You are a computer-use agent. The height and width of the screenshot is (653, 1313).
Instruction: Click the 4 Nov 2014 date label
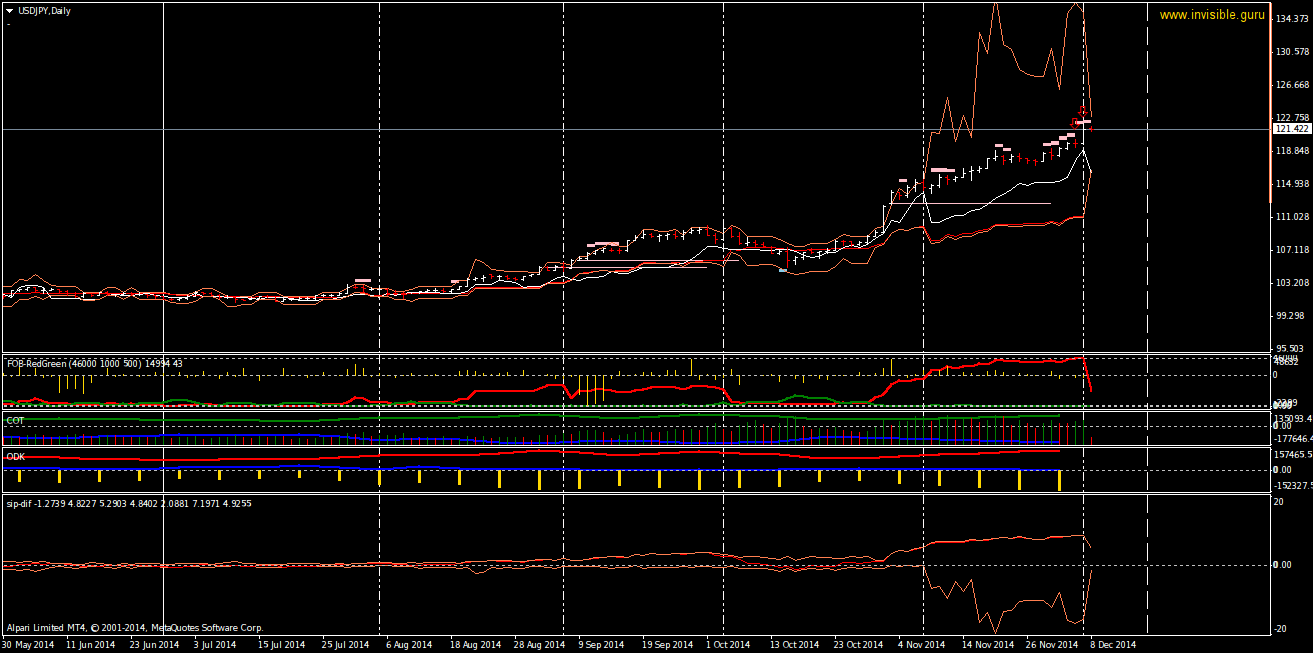click(921, 645)
